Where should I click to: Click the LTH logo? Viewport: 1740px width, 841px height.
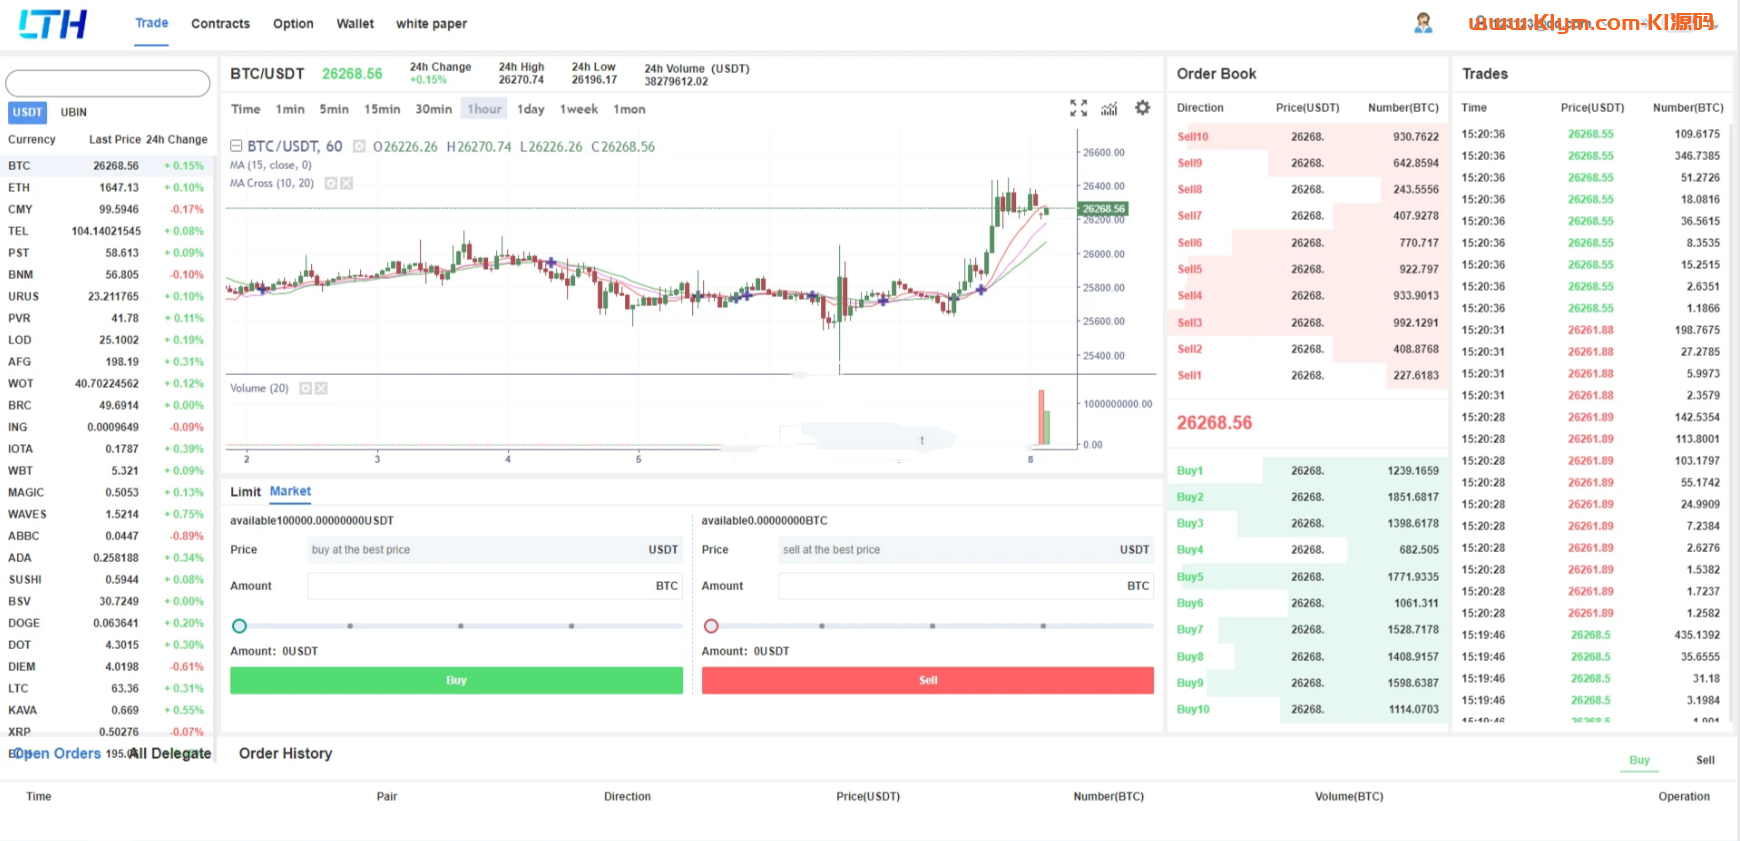[x=53, y=24]
